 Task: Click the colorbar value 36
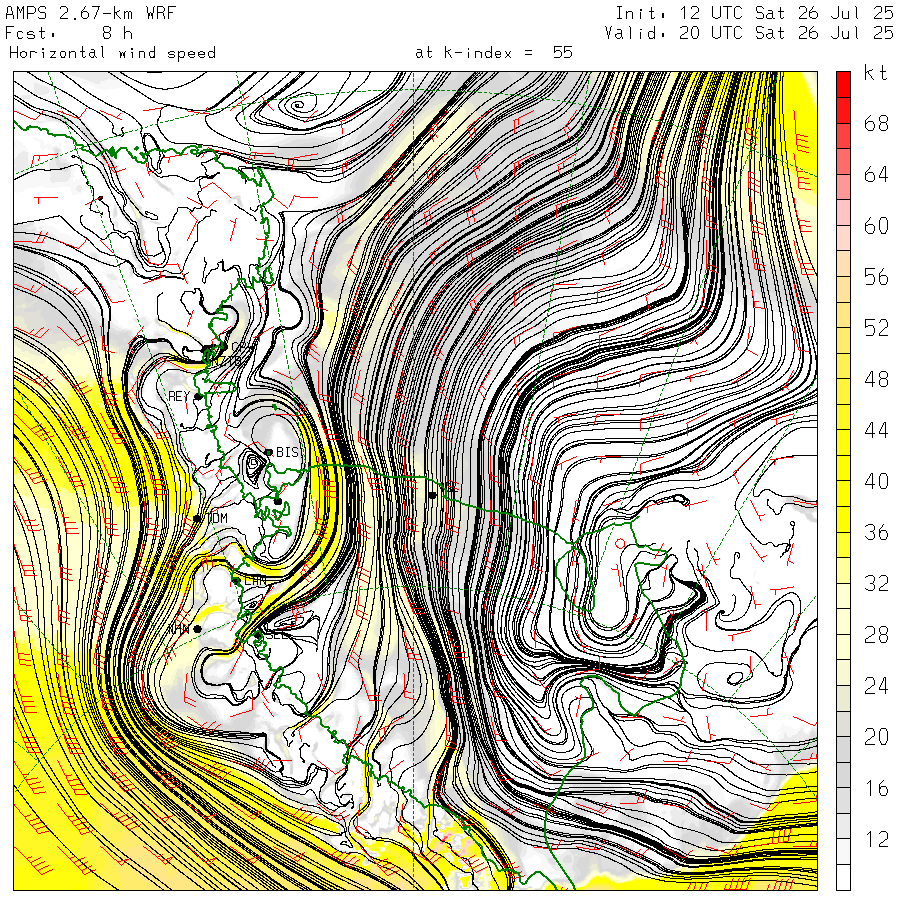pyautogui.click(x=876, y=533)
